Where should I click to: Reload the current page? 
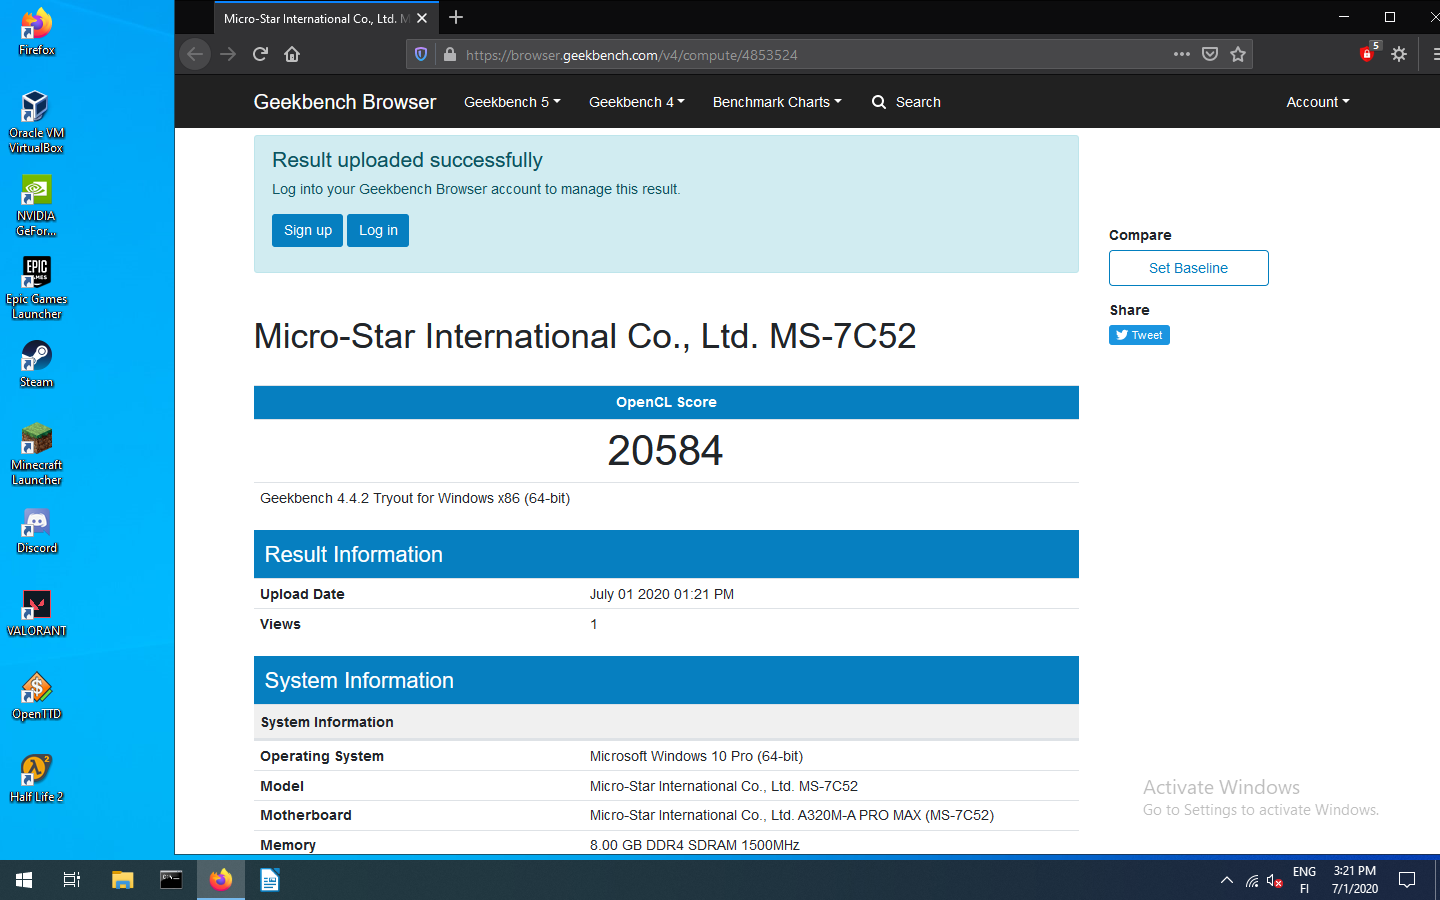260,54
